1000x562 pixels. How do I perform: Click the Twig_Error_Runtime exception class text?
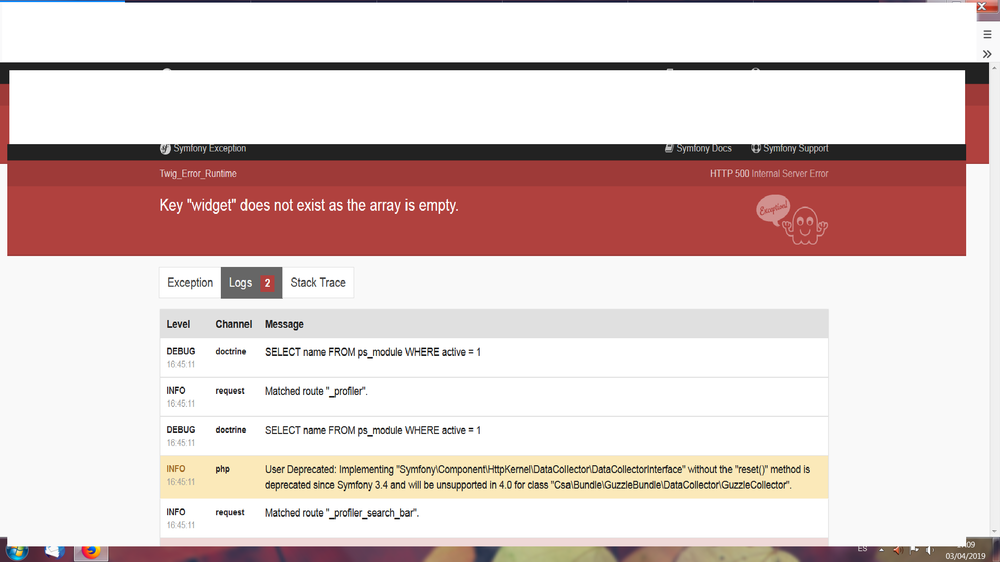(x=198, y=174)
